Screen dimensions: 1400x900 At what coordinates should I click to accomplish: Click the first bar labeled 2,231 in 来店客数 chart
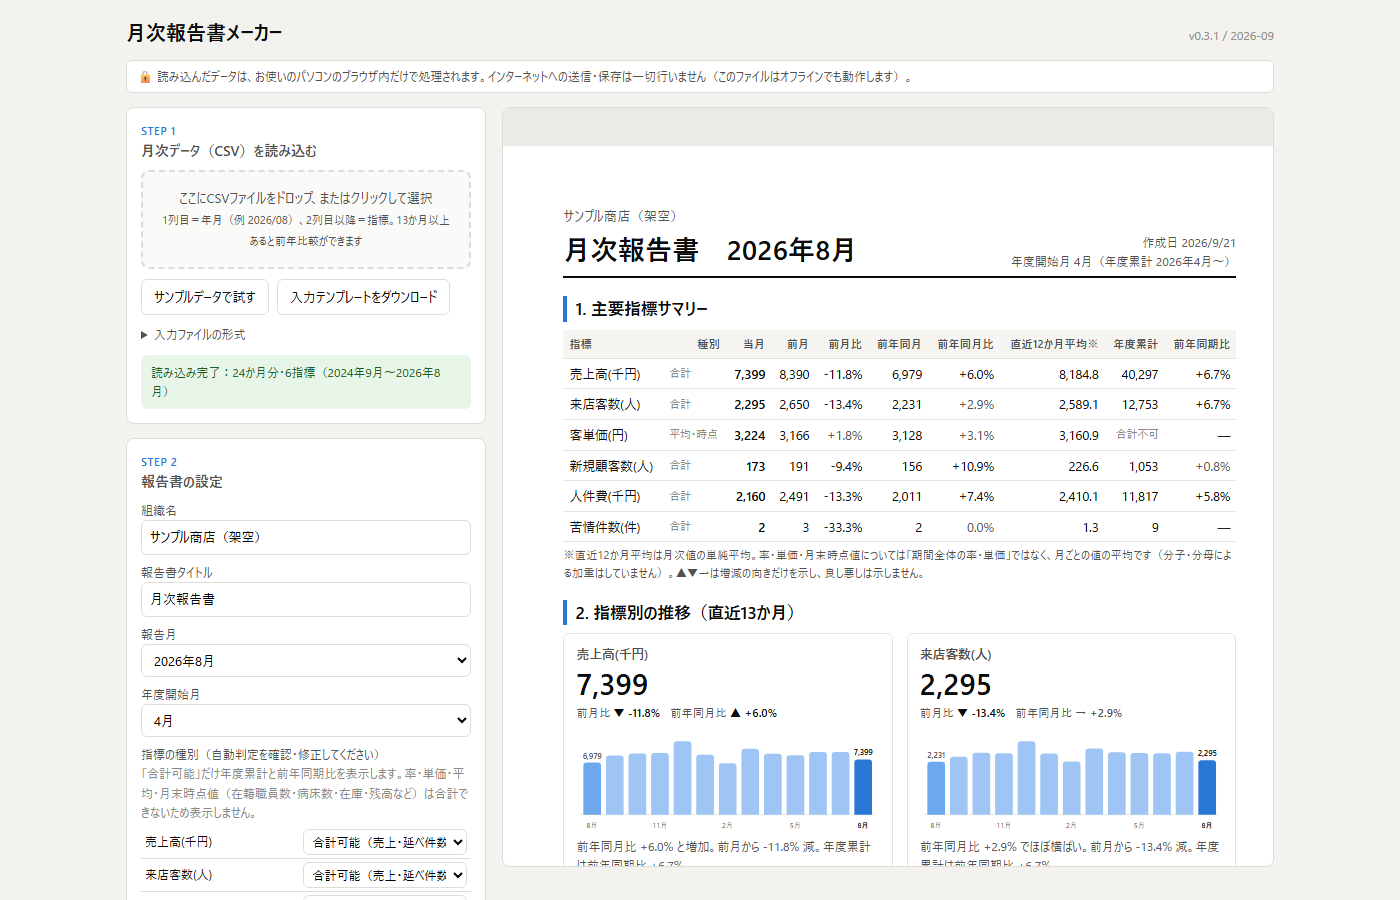coord(936,789)
